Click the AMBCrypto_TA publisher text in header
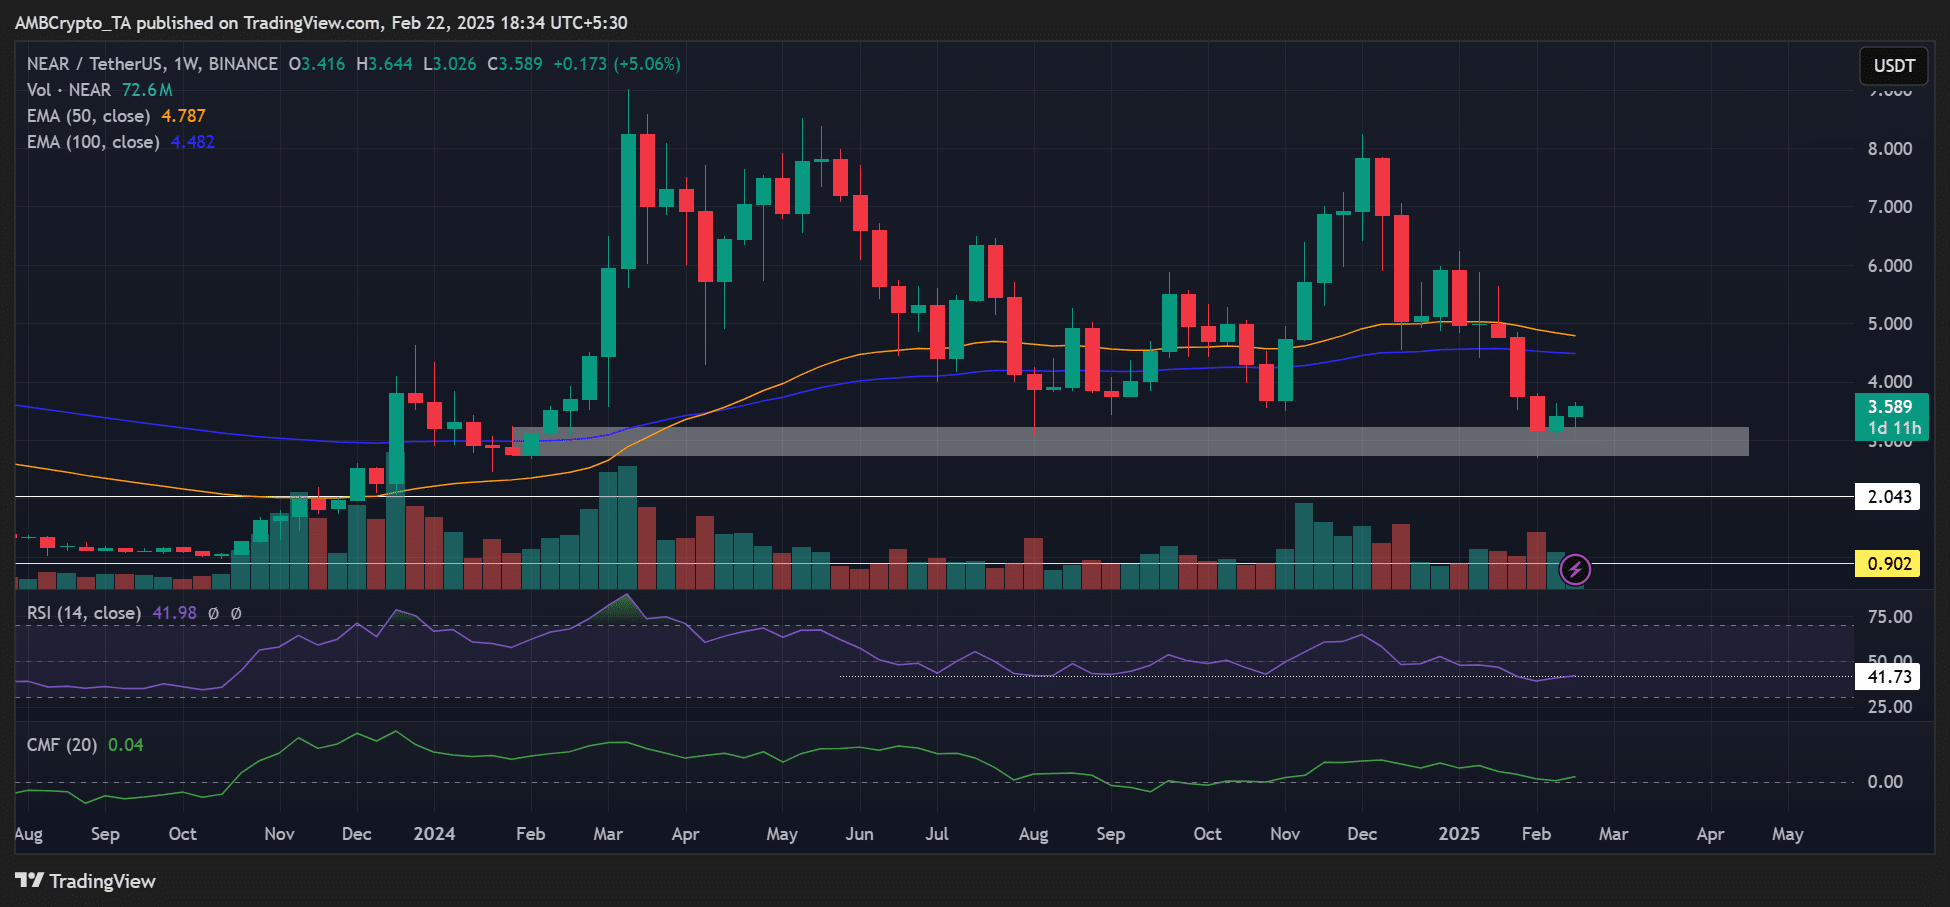The height and width of the screenshot is (907, 1950). click(74, 23)
